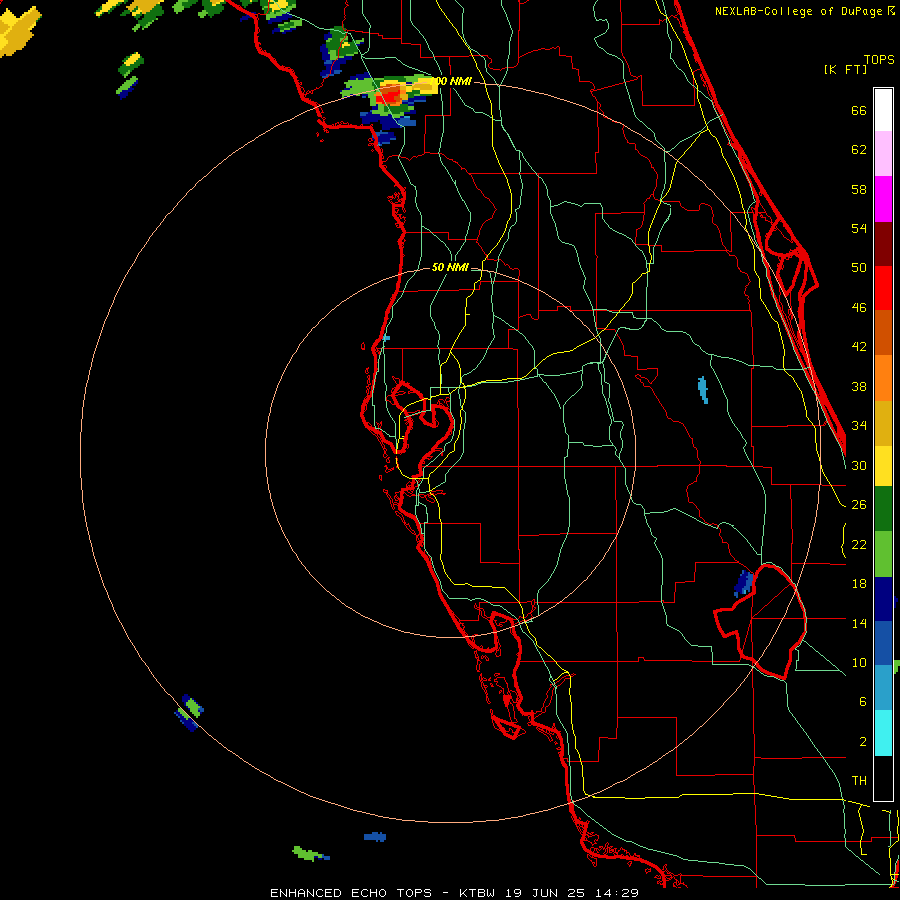Click the TOPS legend title
900x900 pixels.
(x=879, y=60)
